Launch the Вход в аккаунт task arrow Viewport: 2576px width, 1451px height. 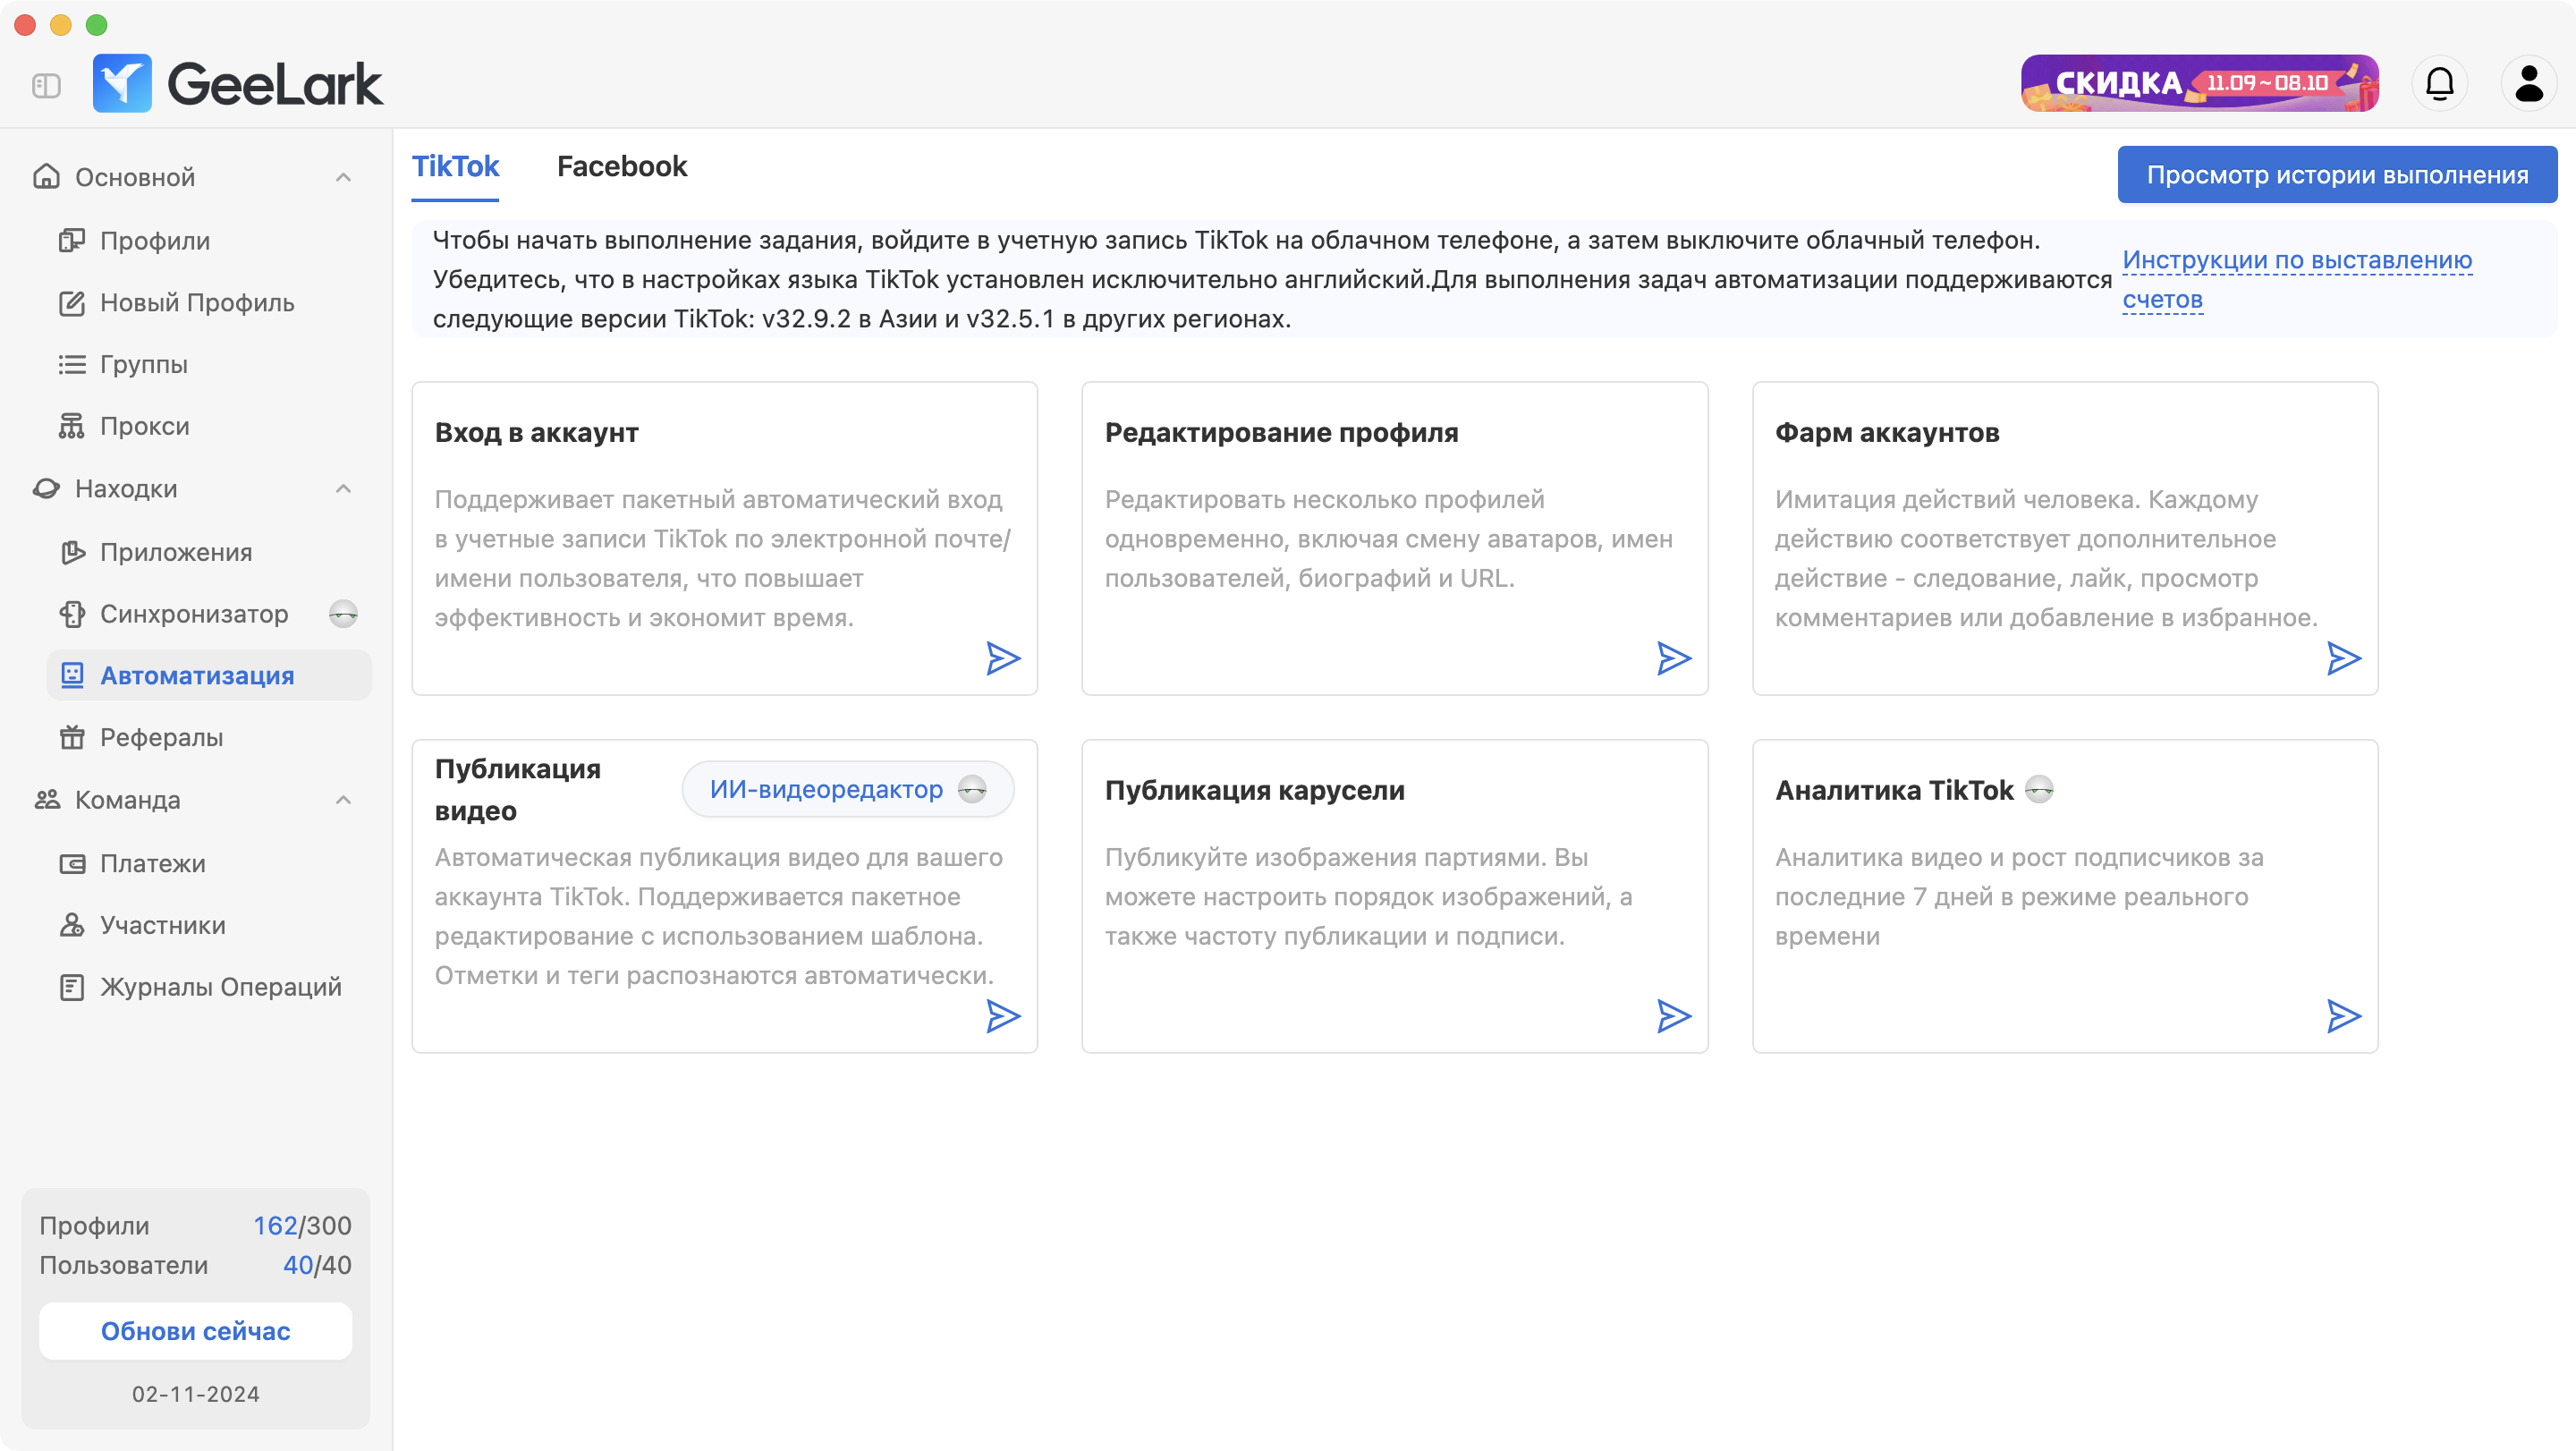(1003, 658)
